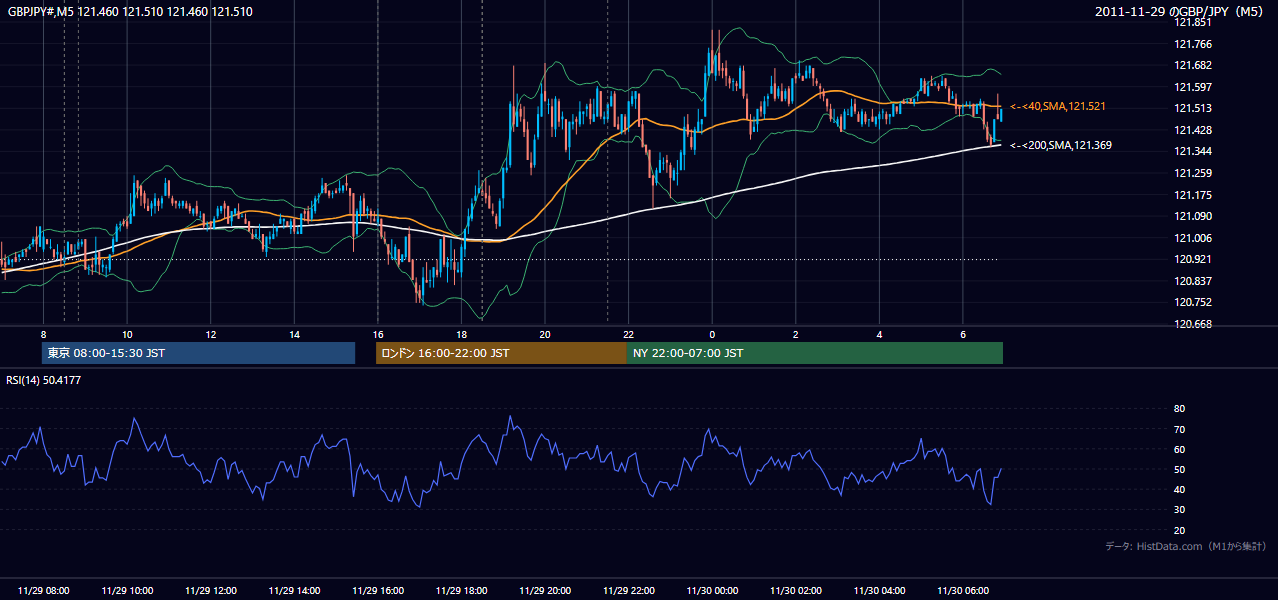Click hour tick 4 below the price chart
The width and height of the screenshot is (1278, 600).
click(879, 334)
